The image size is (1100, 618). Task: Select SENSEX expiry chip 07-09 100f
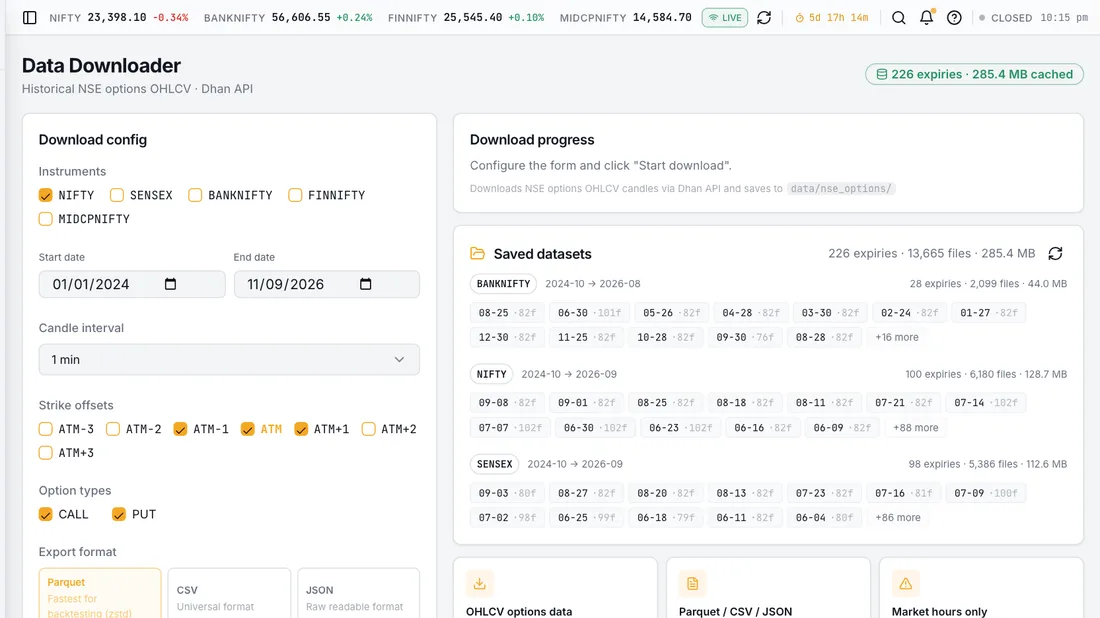[986, 493]
